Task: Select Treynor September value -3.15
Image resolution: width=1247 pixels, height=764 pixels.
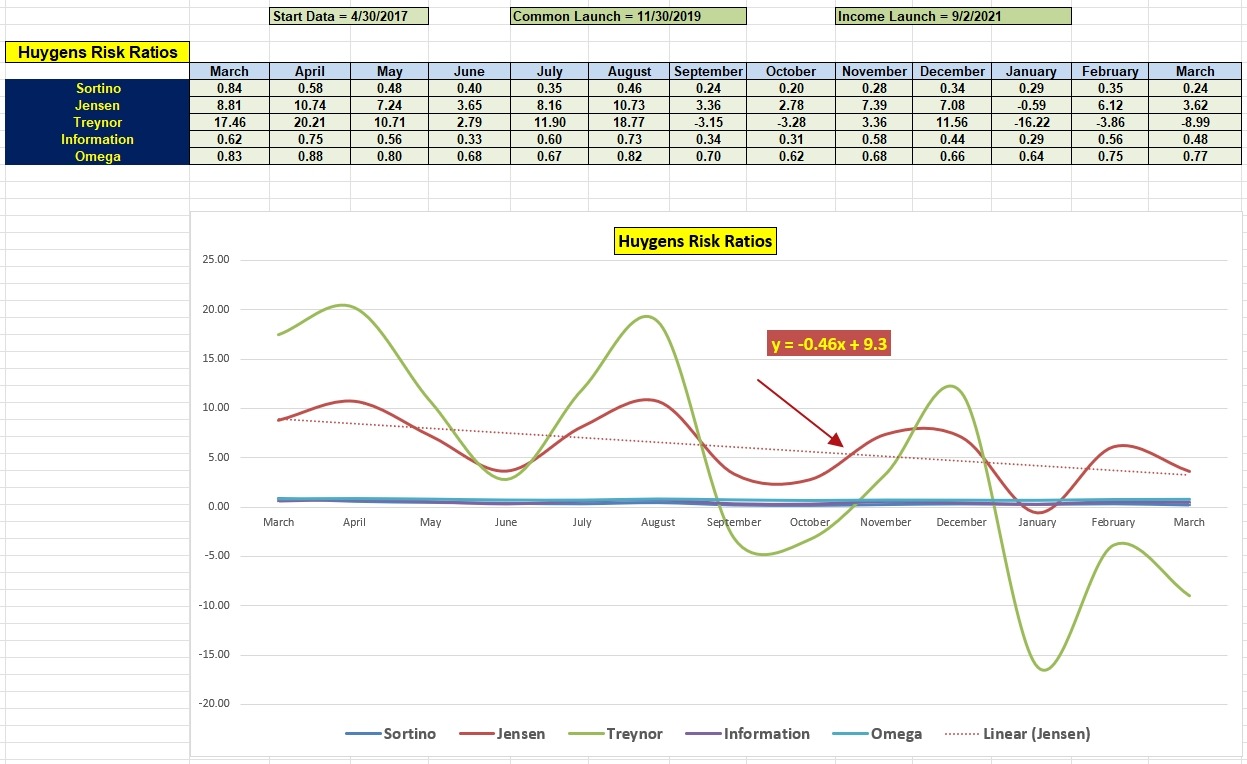Action: (708, 122)
